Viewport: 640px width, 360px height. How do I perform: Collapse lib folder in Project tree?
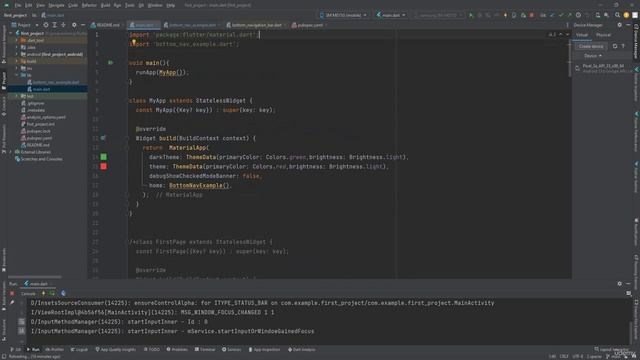pos(17,75)
